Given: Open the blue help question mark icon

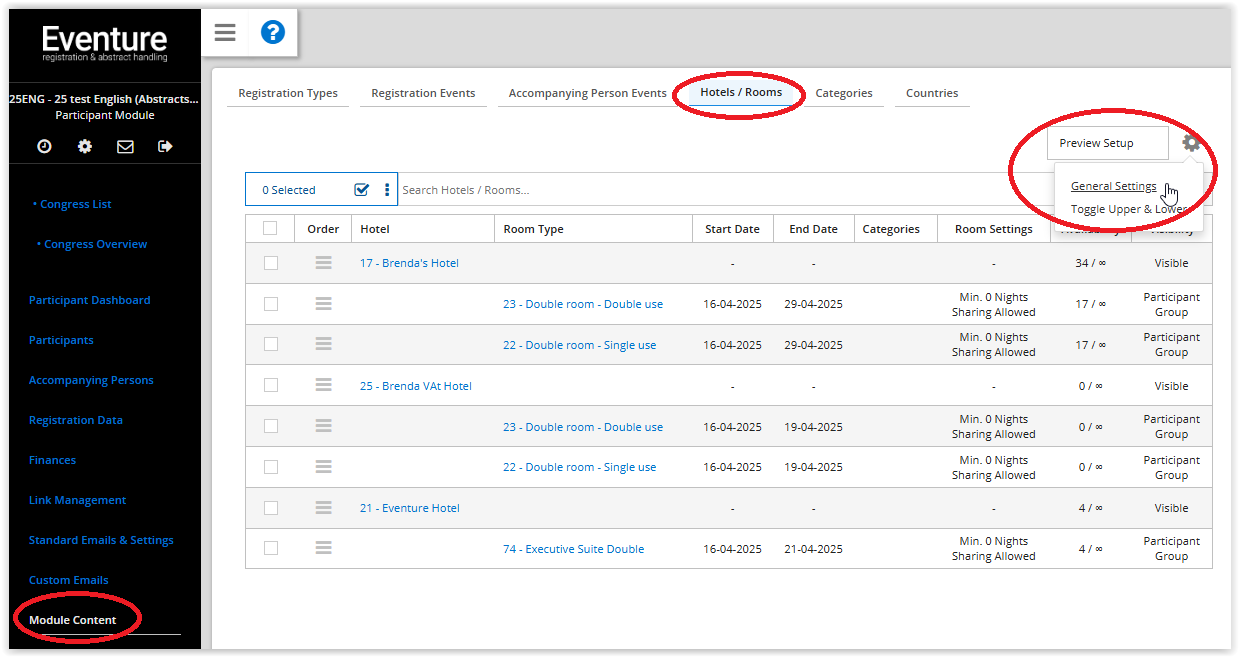Looking at the screenshot, I should click(273, 33).
